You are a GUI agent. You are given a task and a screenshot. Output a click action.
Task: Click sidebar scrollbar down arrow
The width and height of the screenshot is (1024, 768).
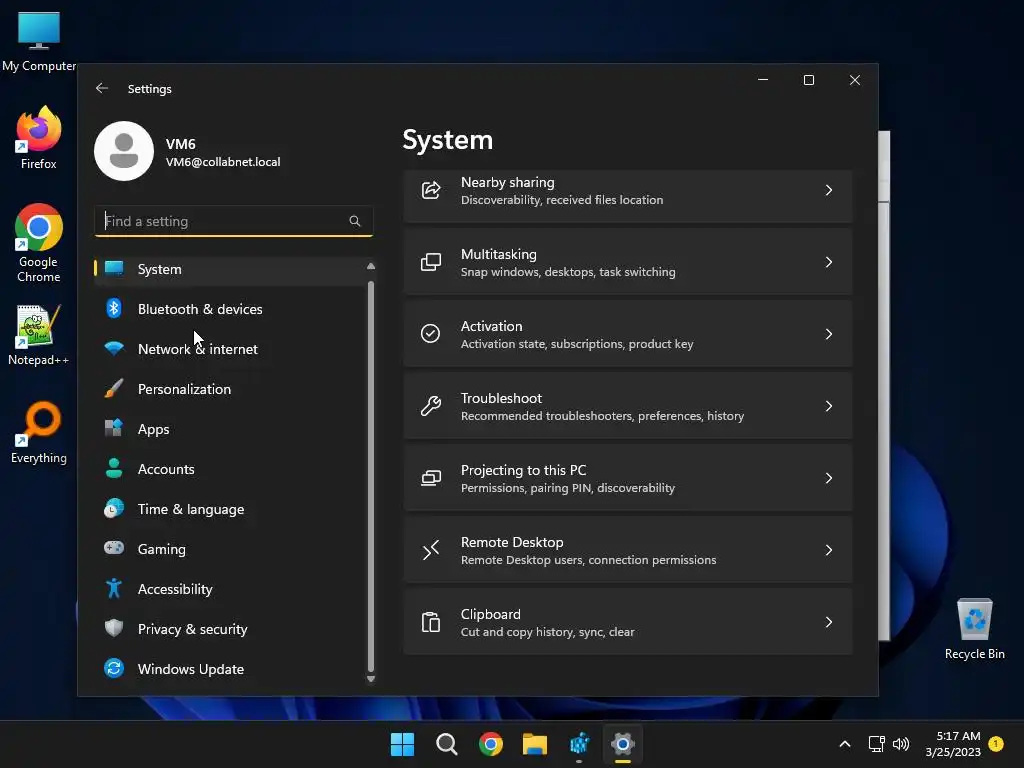(x=371, y=679)
